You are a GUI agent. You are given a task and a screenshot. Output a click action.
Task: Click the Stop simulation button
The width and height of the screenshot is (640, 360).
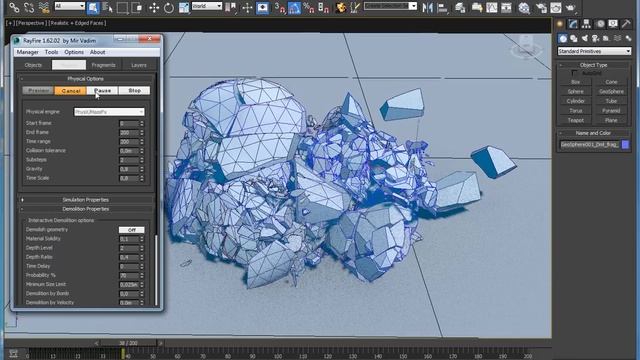coord(134,91)
